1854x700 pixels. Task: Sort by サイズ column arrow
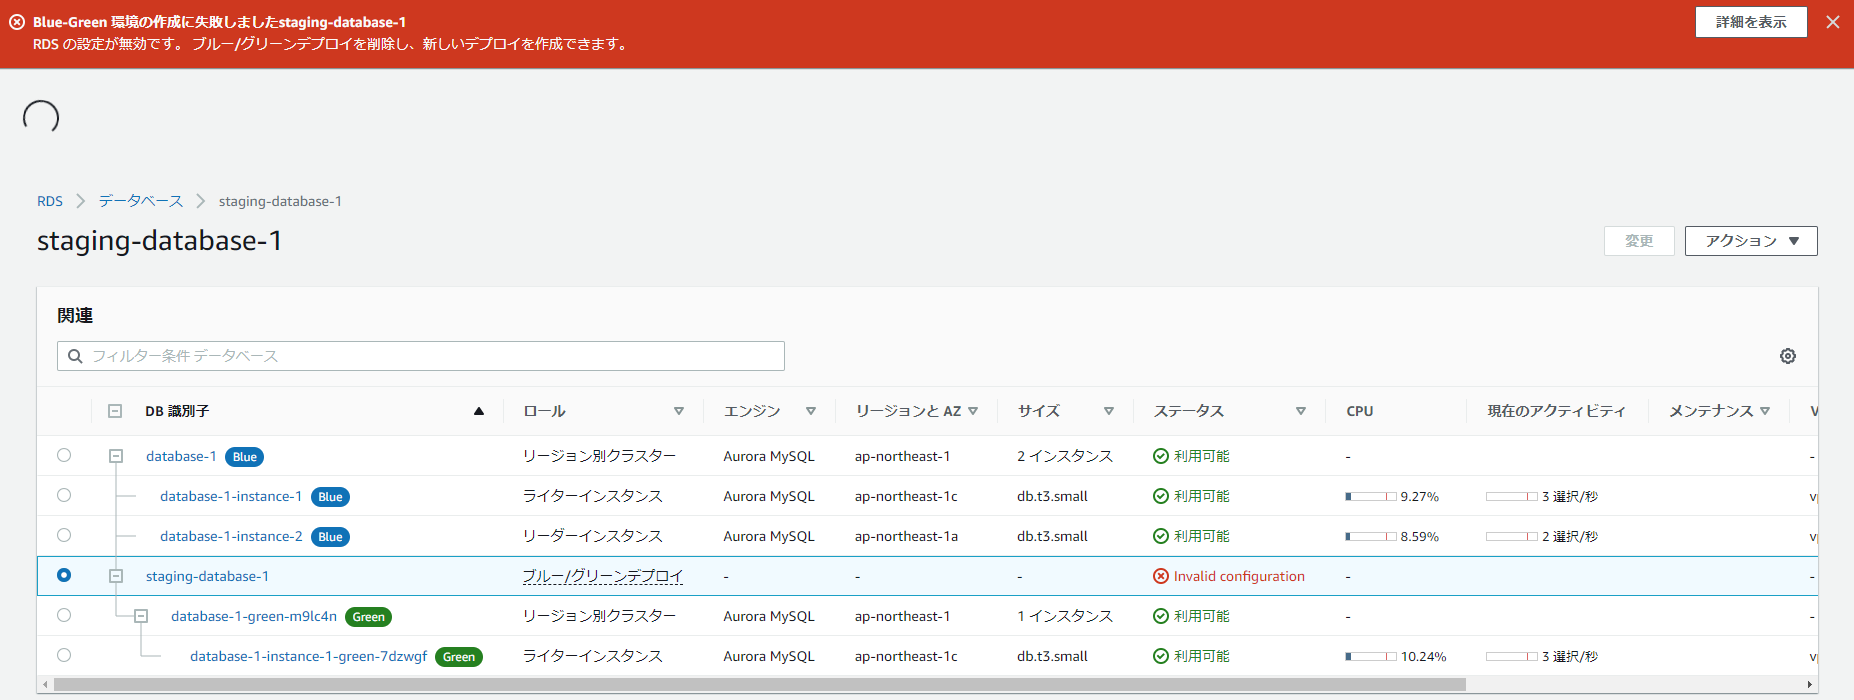[1109, 411]
